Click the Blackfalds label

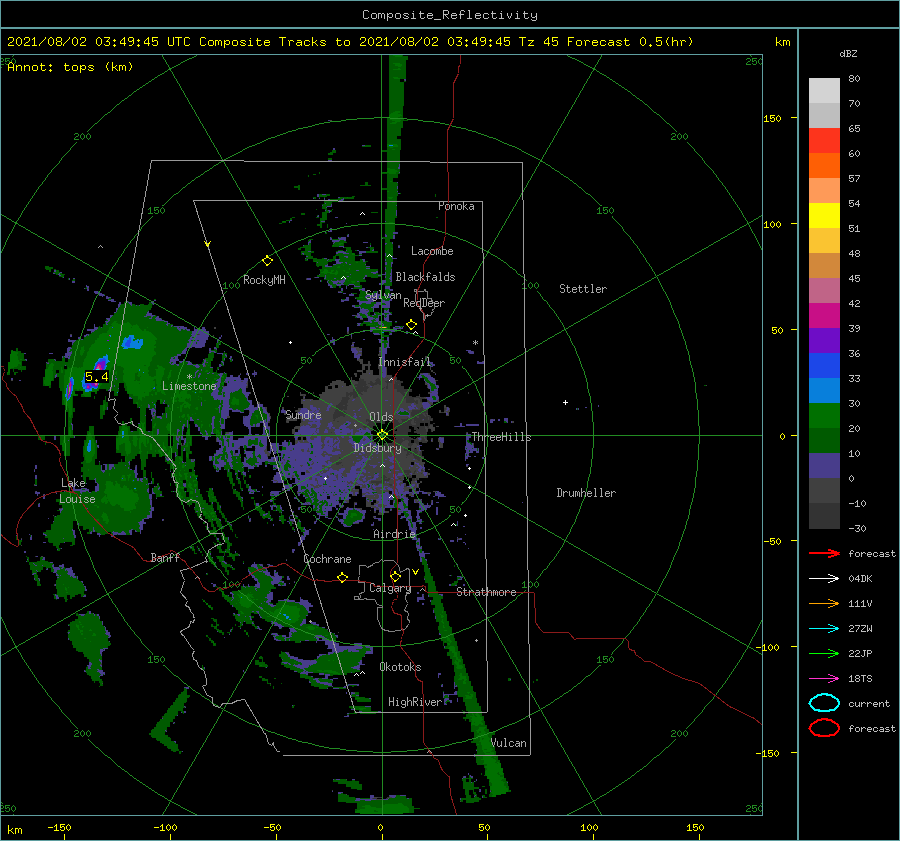pos(425,277)
